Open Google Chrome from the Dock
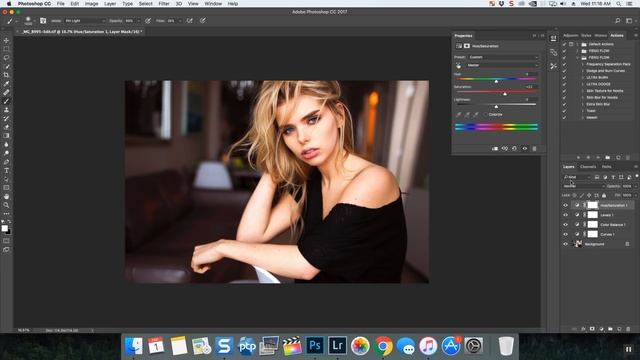 [383, 346]
